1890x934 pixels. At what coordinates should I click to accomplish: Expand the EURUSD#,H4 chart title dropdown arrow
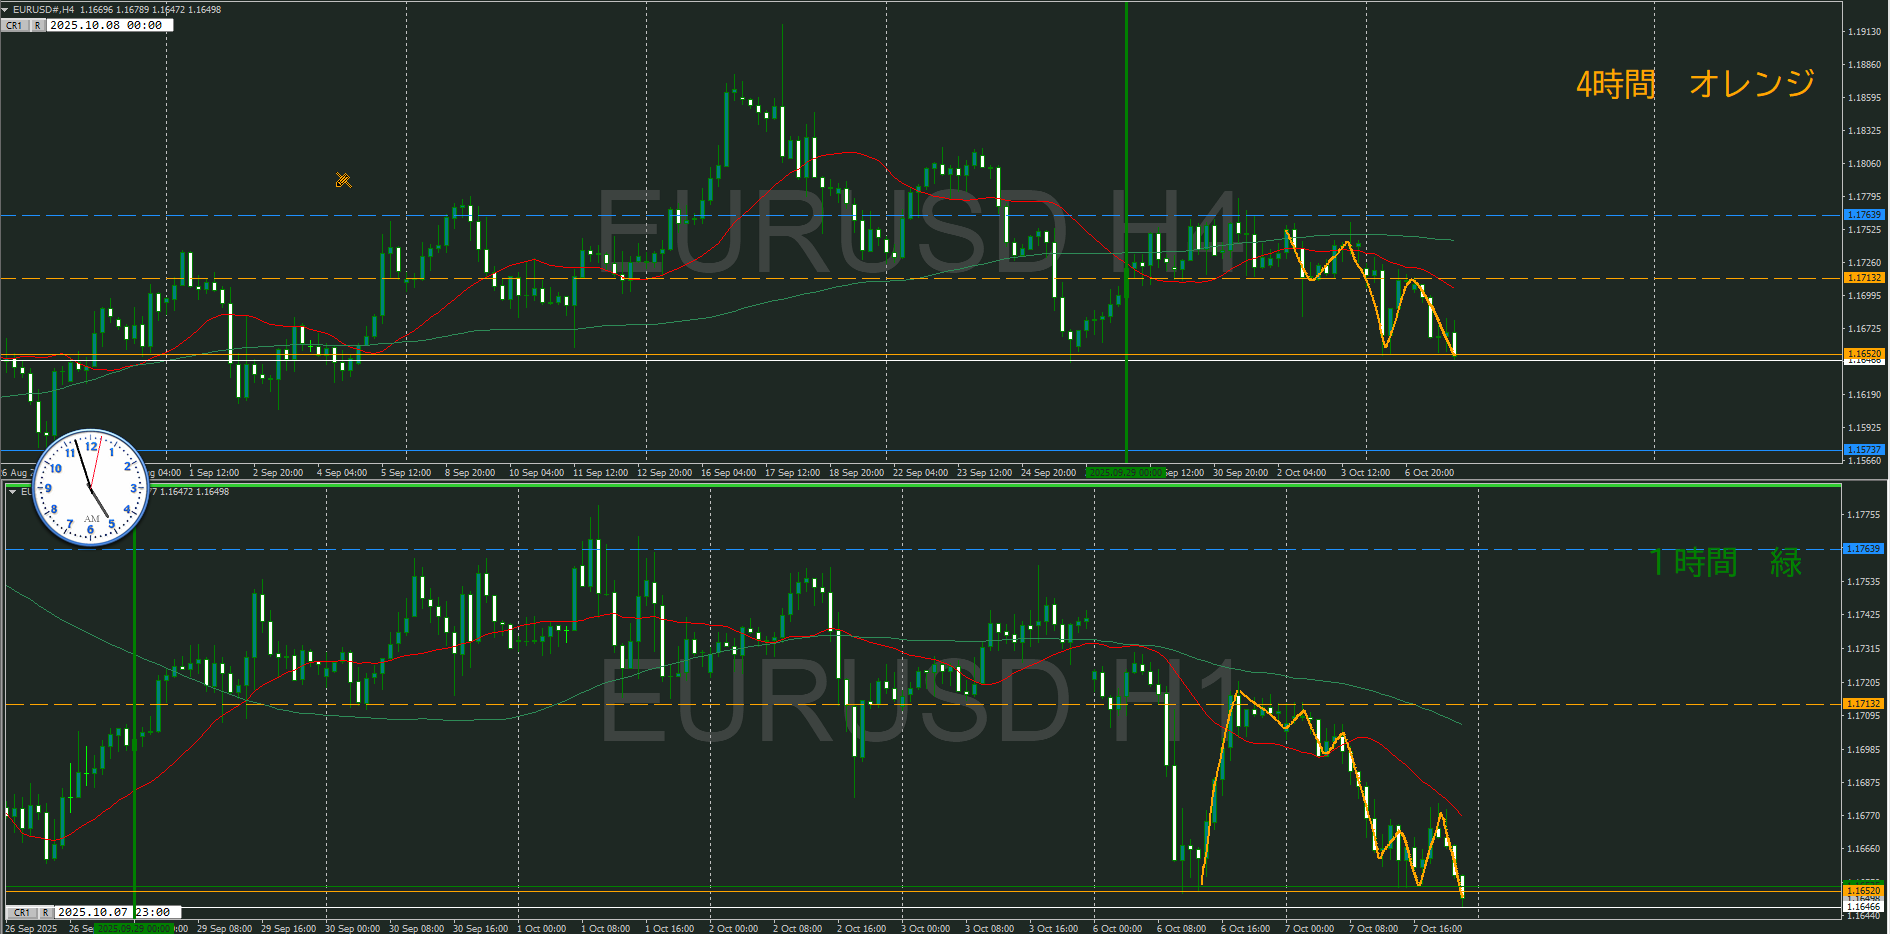tap(6, 9)
